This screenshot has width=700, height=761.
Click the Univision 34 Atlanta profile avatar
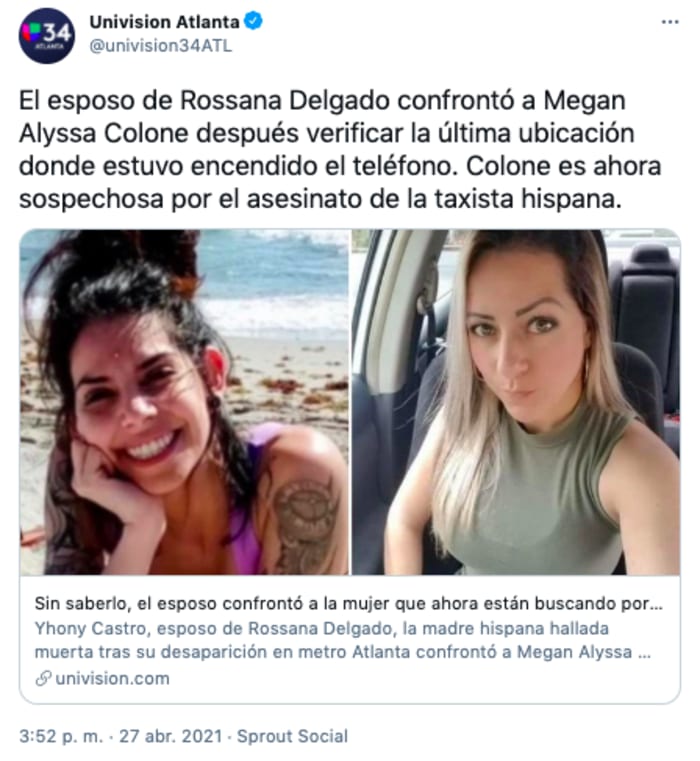coord(47,35)
